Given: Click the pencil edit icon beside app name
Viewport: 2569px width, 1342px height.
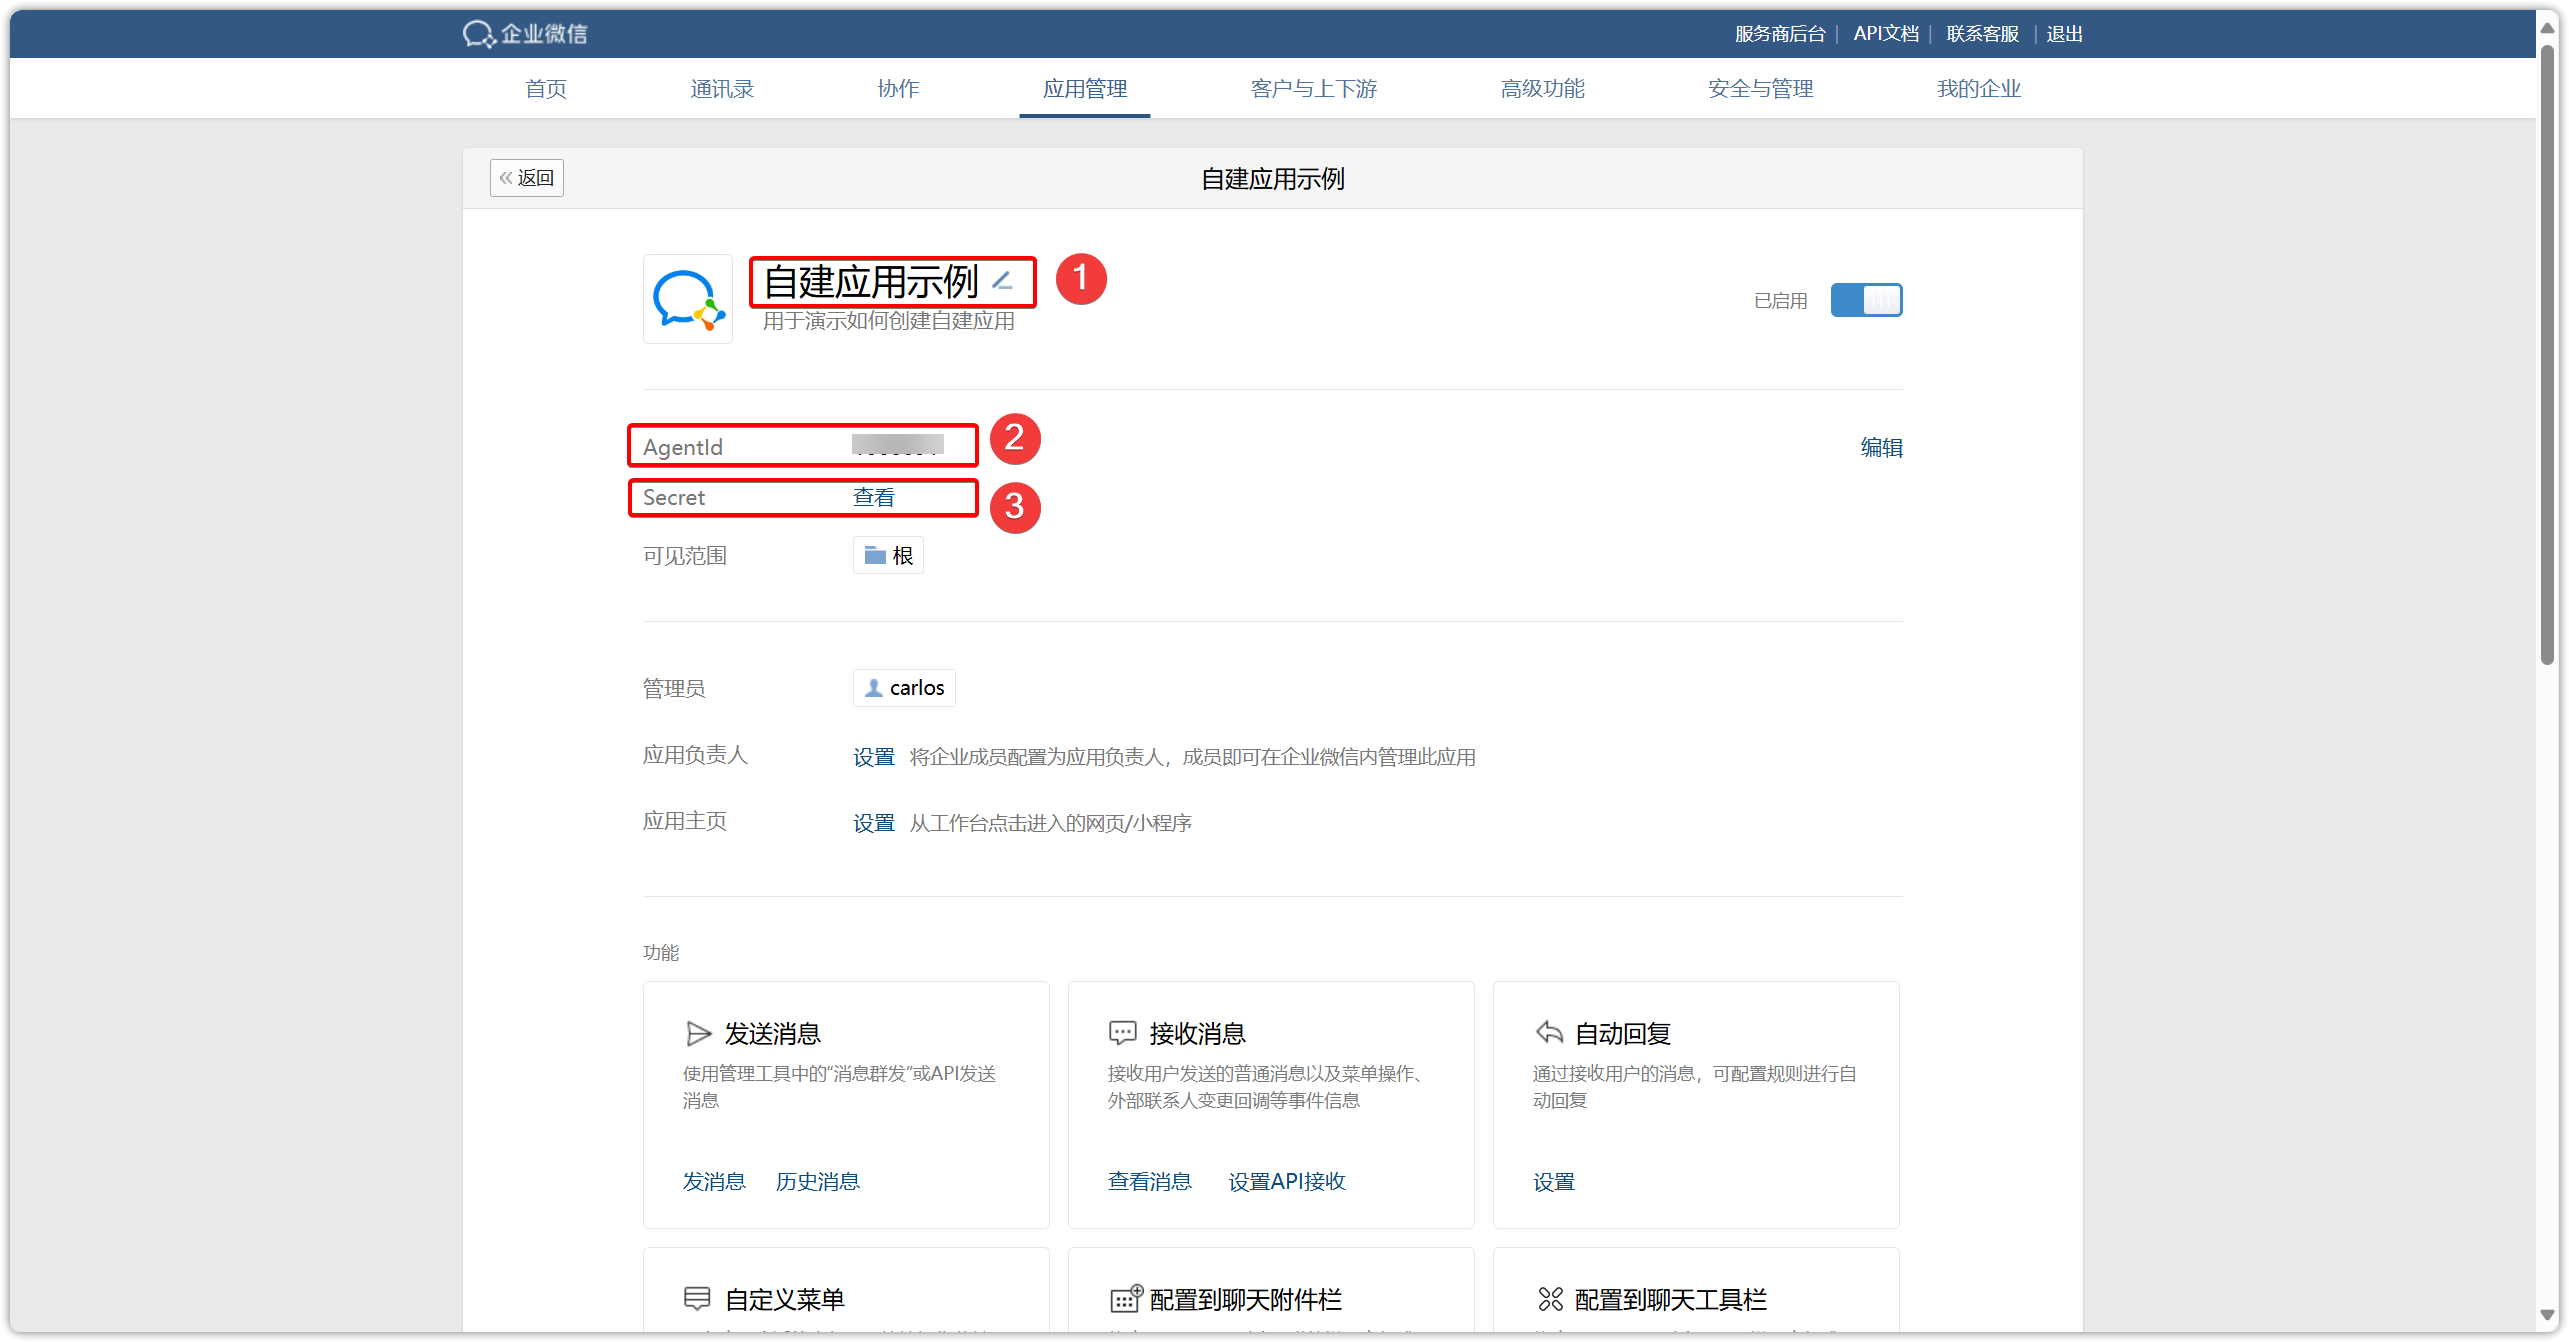Looking at the screenshot, I should click(x=1003, y=280).
